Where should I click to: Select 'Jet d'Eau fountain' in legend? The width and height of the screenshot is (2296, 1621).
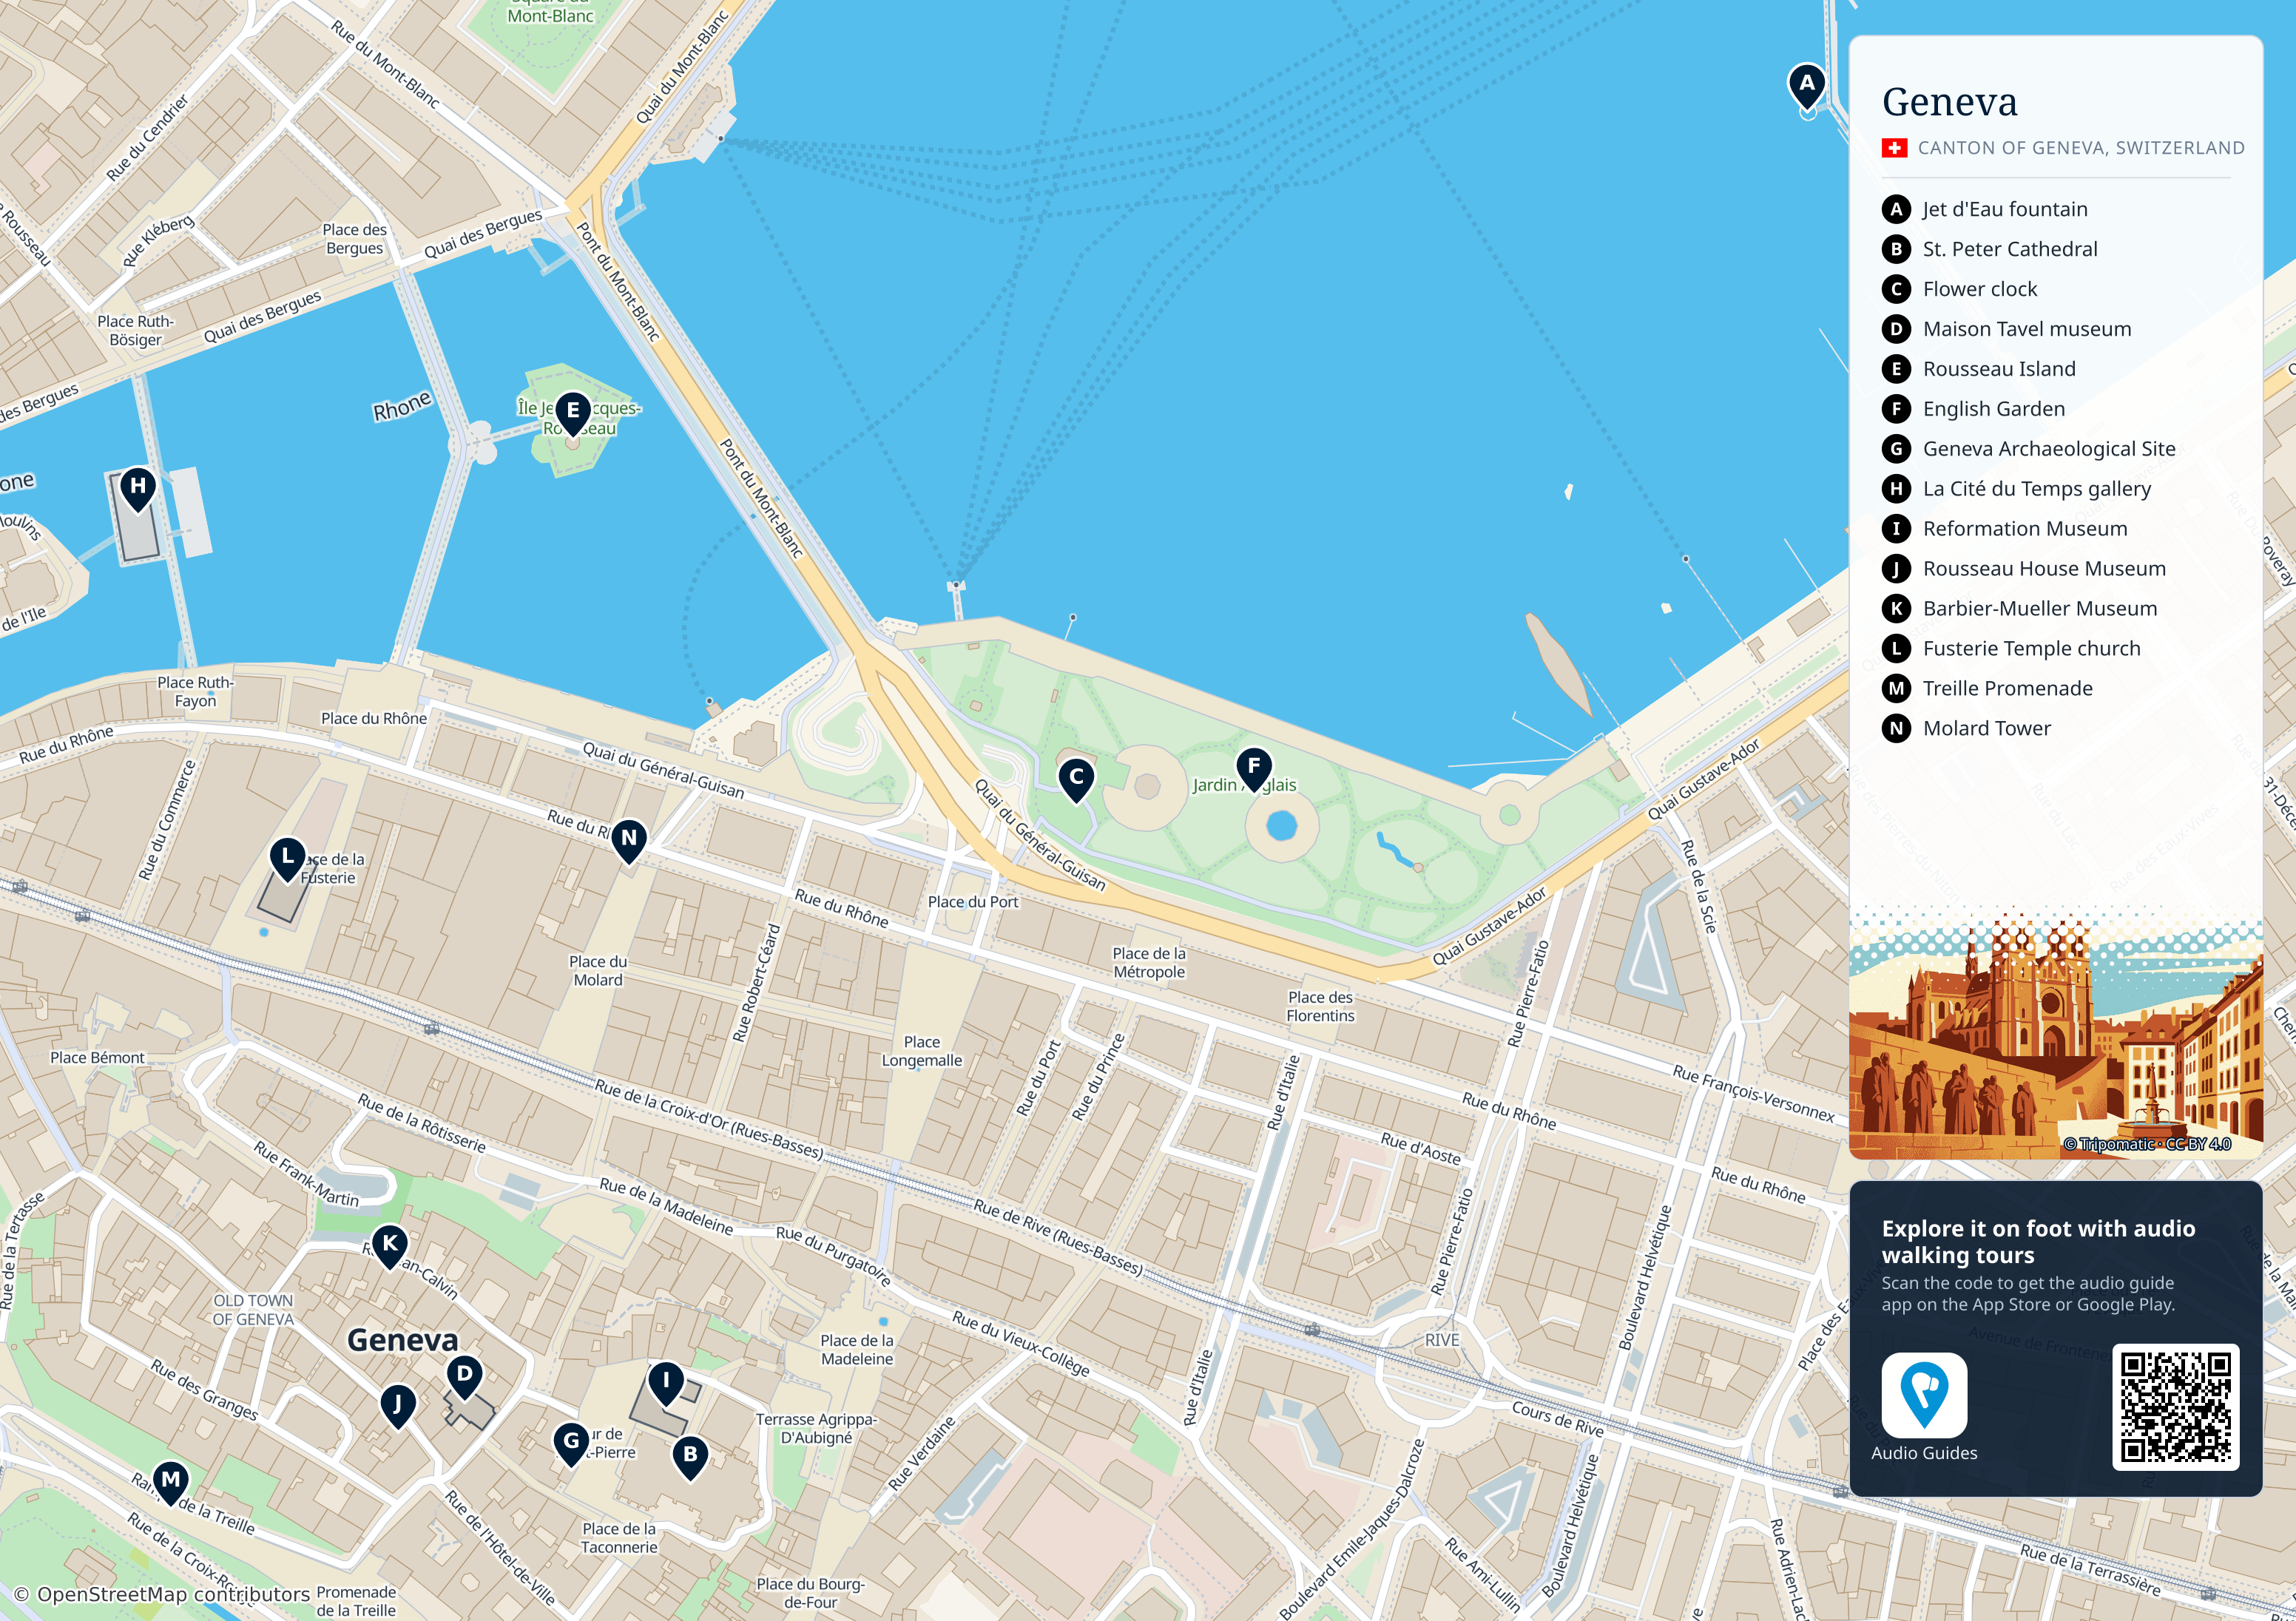coord(2005,209)
